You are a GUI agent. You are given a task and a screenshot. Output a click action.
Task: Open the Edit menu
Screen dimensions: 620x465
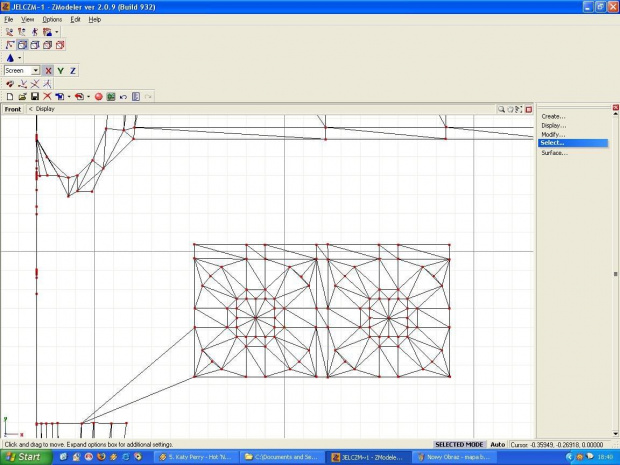click(x=75, y=19)
